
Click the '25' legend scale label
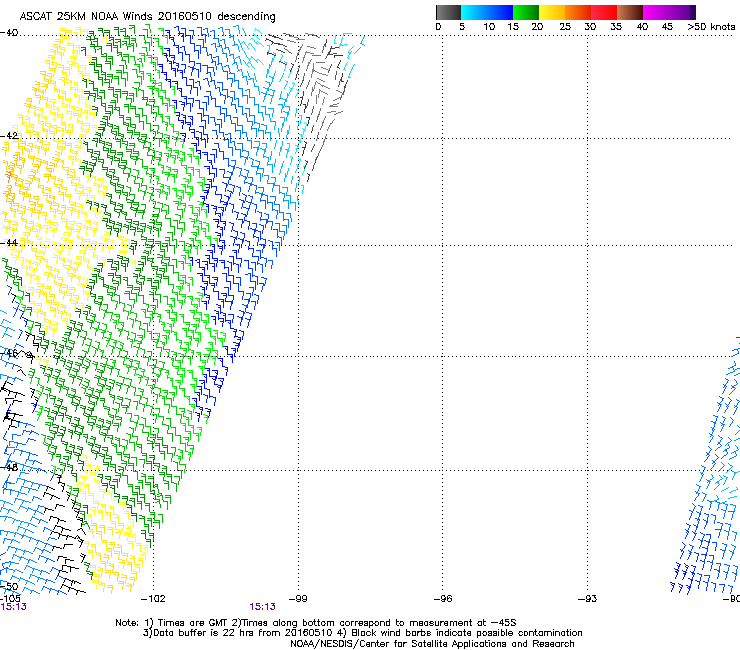[x=565, y=26]
